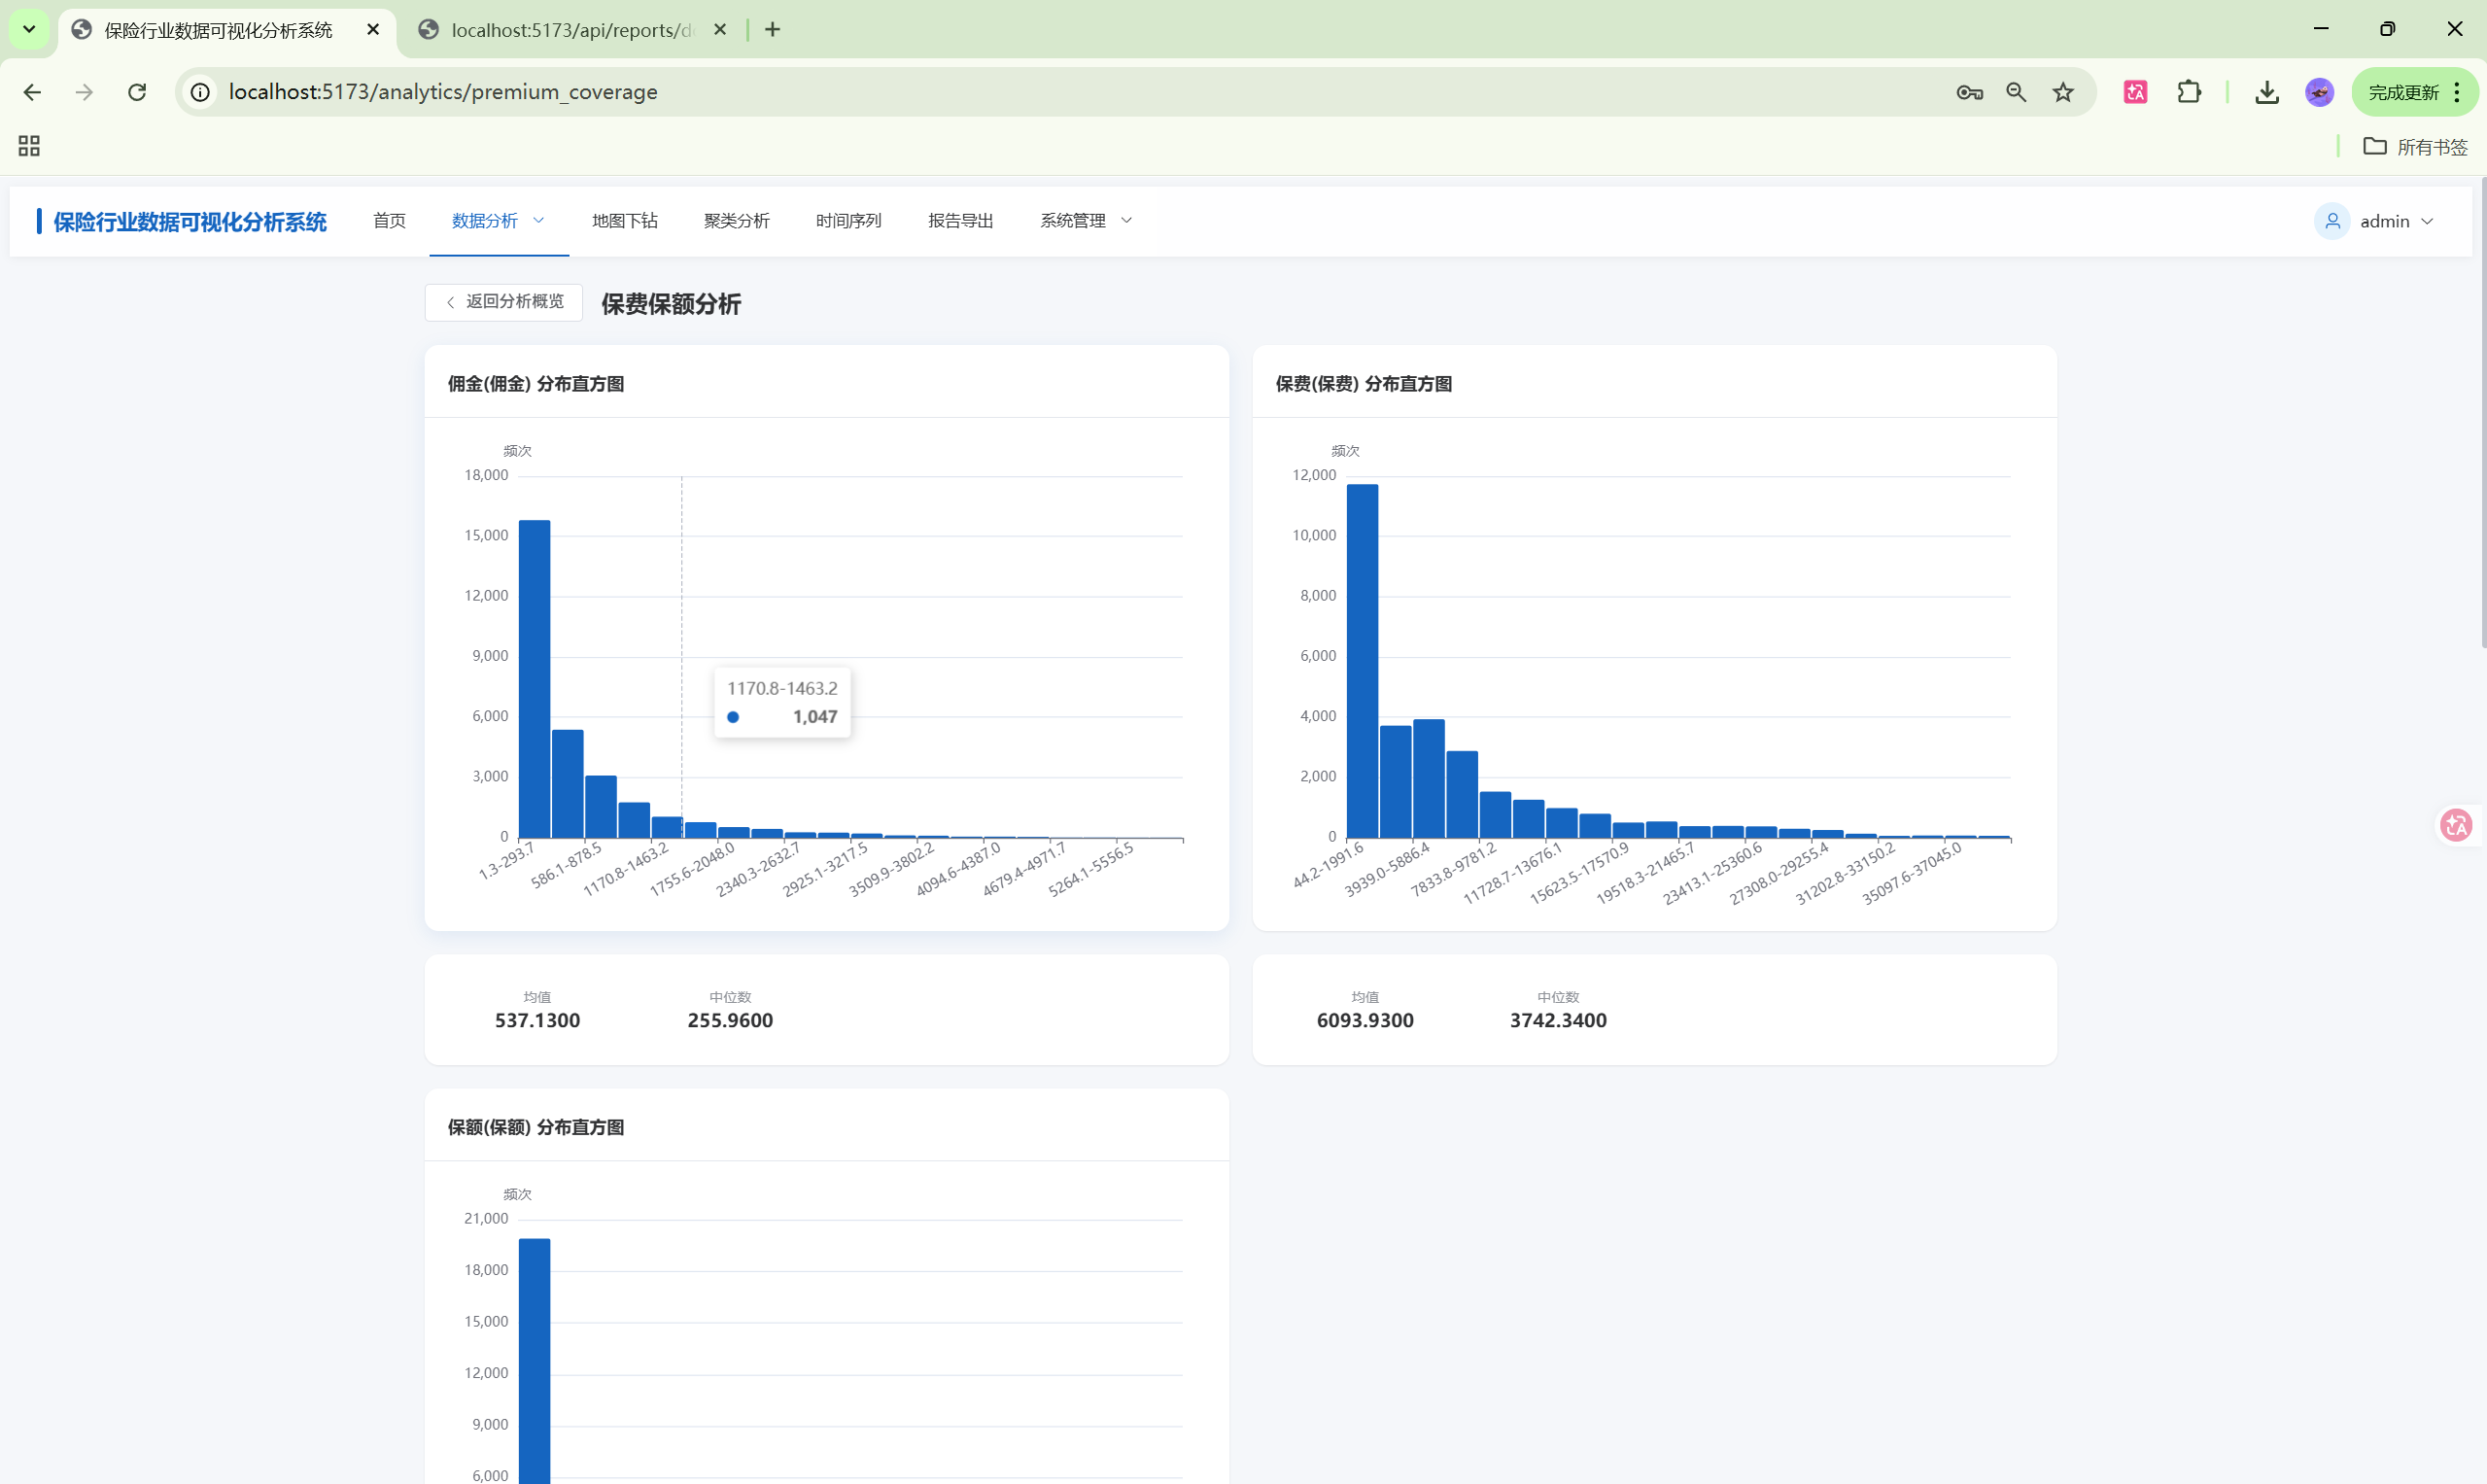This screenshot has width=2487, height=1484.
Task: Click the floating translate icon at right edge
Action: pos(2456,824)
